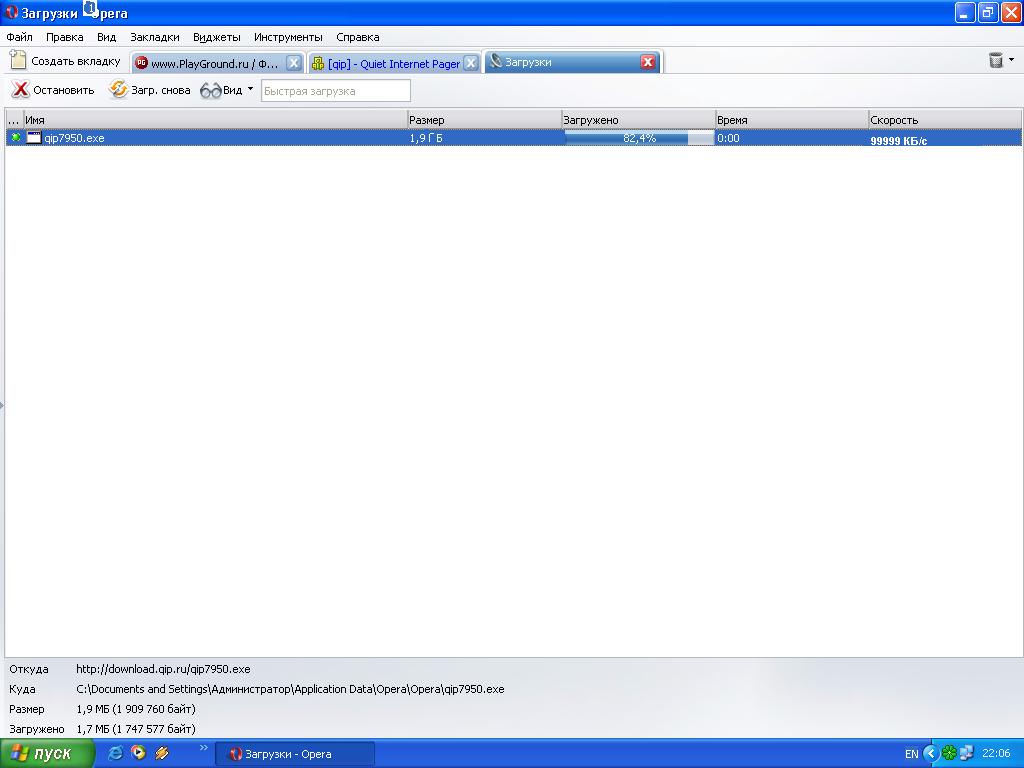
Task: Open the Виджеты menu
Action: coord(217,37)
